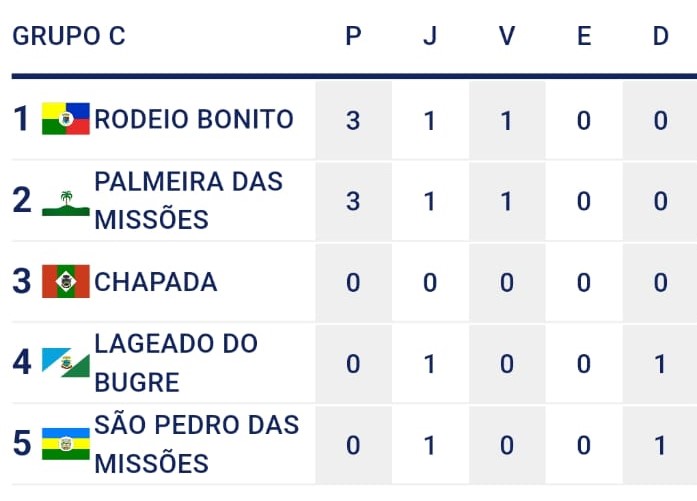Open the São Pedro das Missões team
The width and height of the screenshot is (697, 501).
196,444
